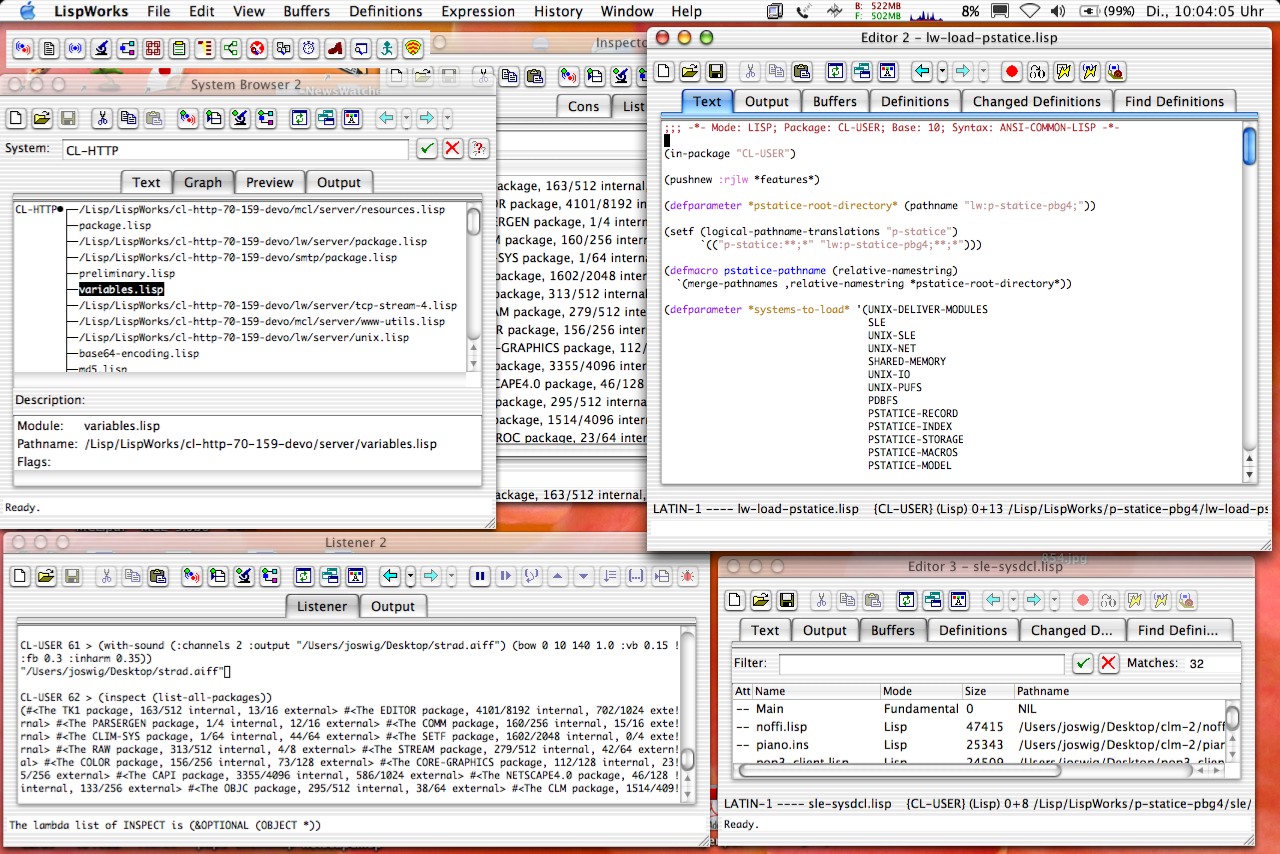Click the scissors cut icon in System Browser 2
Image resolution: width=1280 pixels, height=854 pixels.
pos(102,118)
